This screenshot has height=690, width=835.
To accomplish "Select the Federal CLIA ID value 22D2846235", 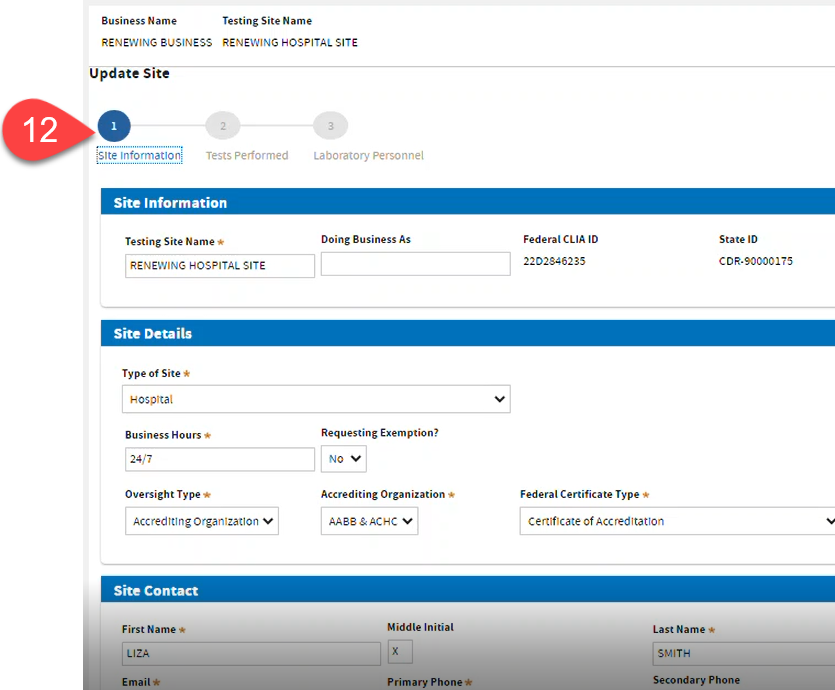I will 554,261.
